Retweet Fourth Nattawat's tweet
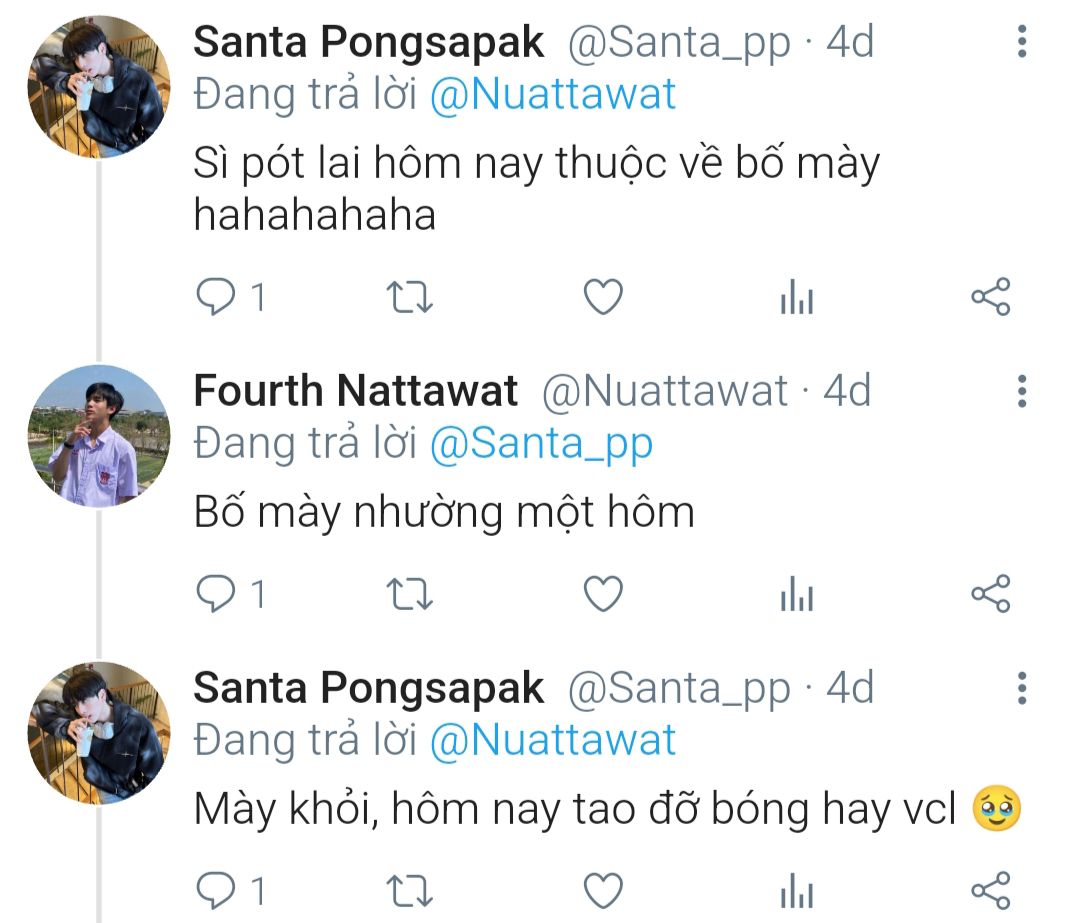The image size is (1080, 923). [x=408, y=595]
